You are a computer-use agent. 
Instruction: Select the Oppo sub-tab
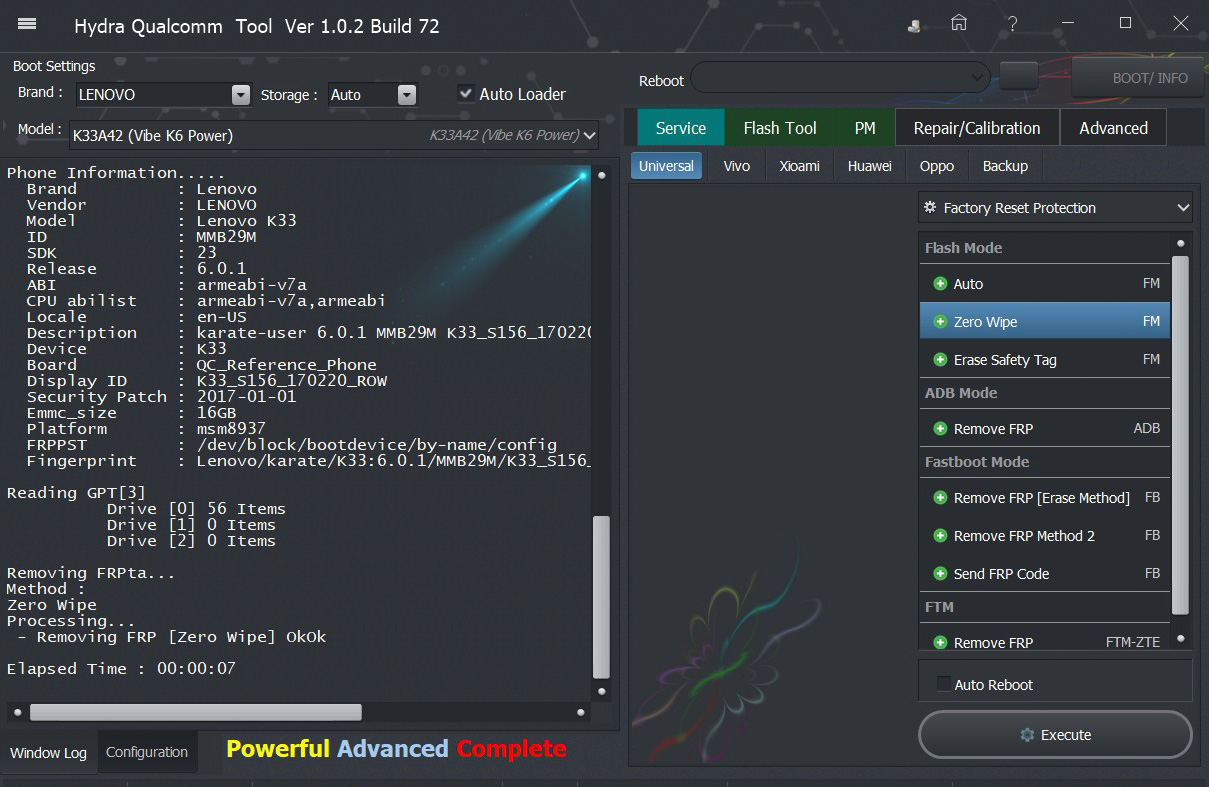tap(937, 166)
